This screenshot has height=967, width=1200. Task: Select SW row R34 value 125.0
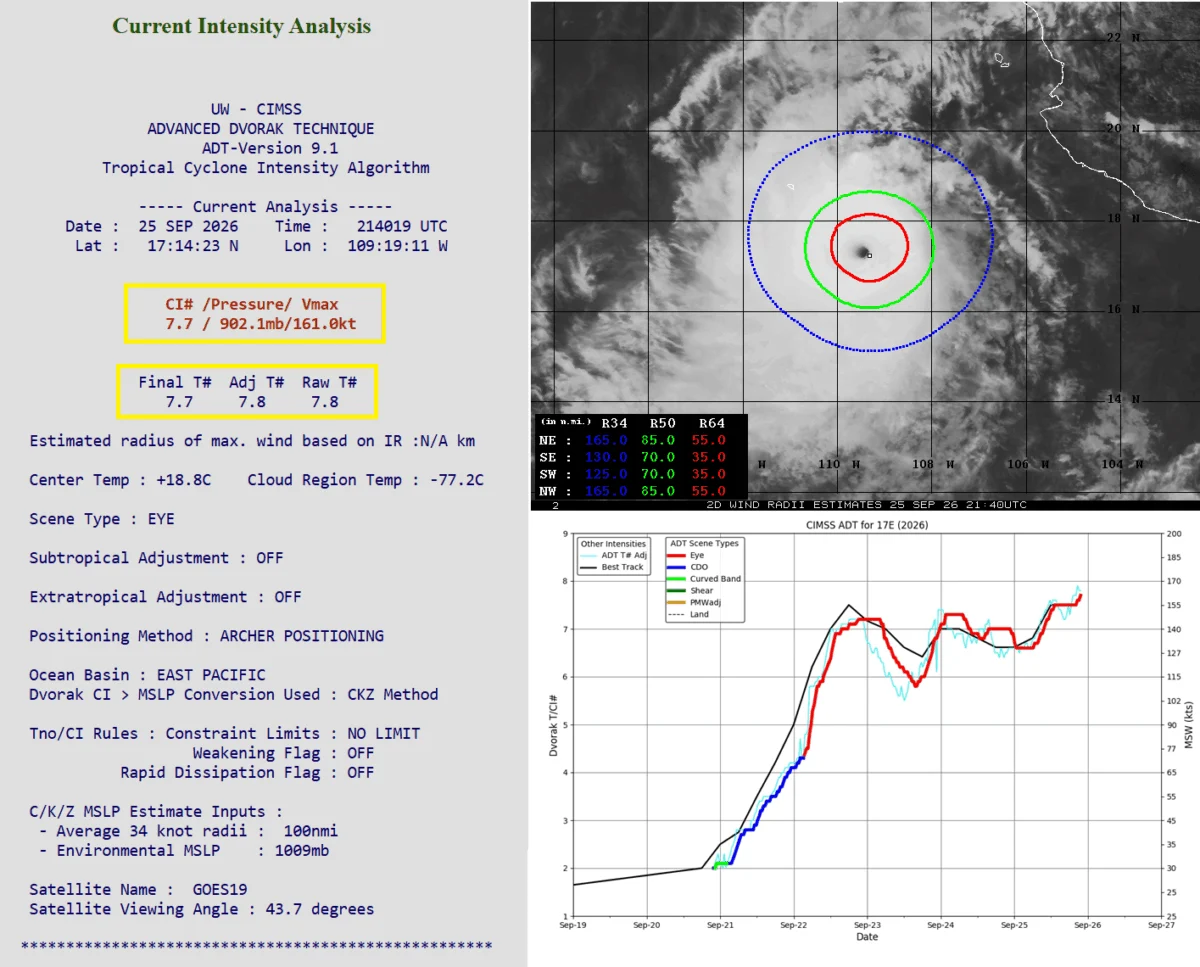tap(608, 475)
